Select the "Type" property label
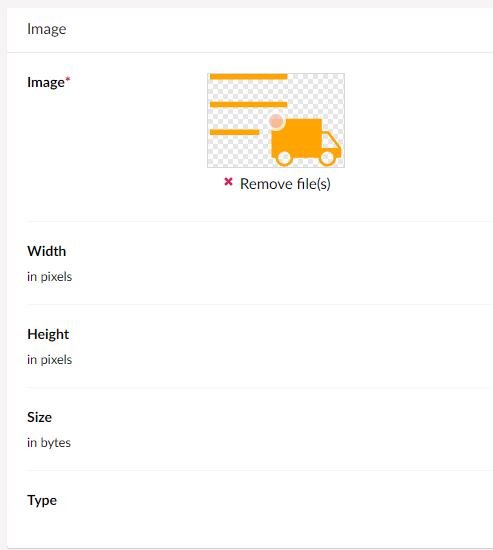Screen dimensions: 493x550 42,501
